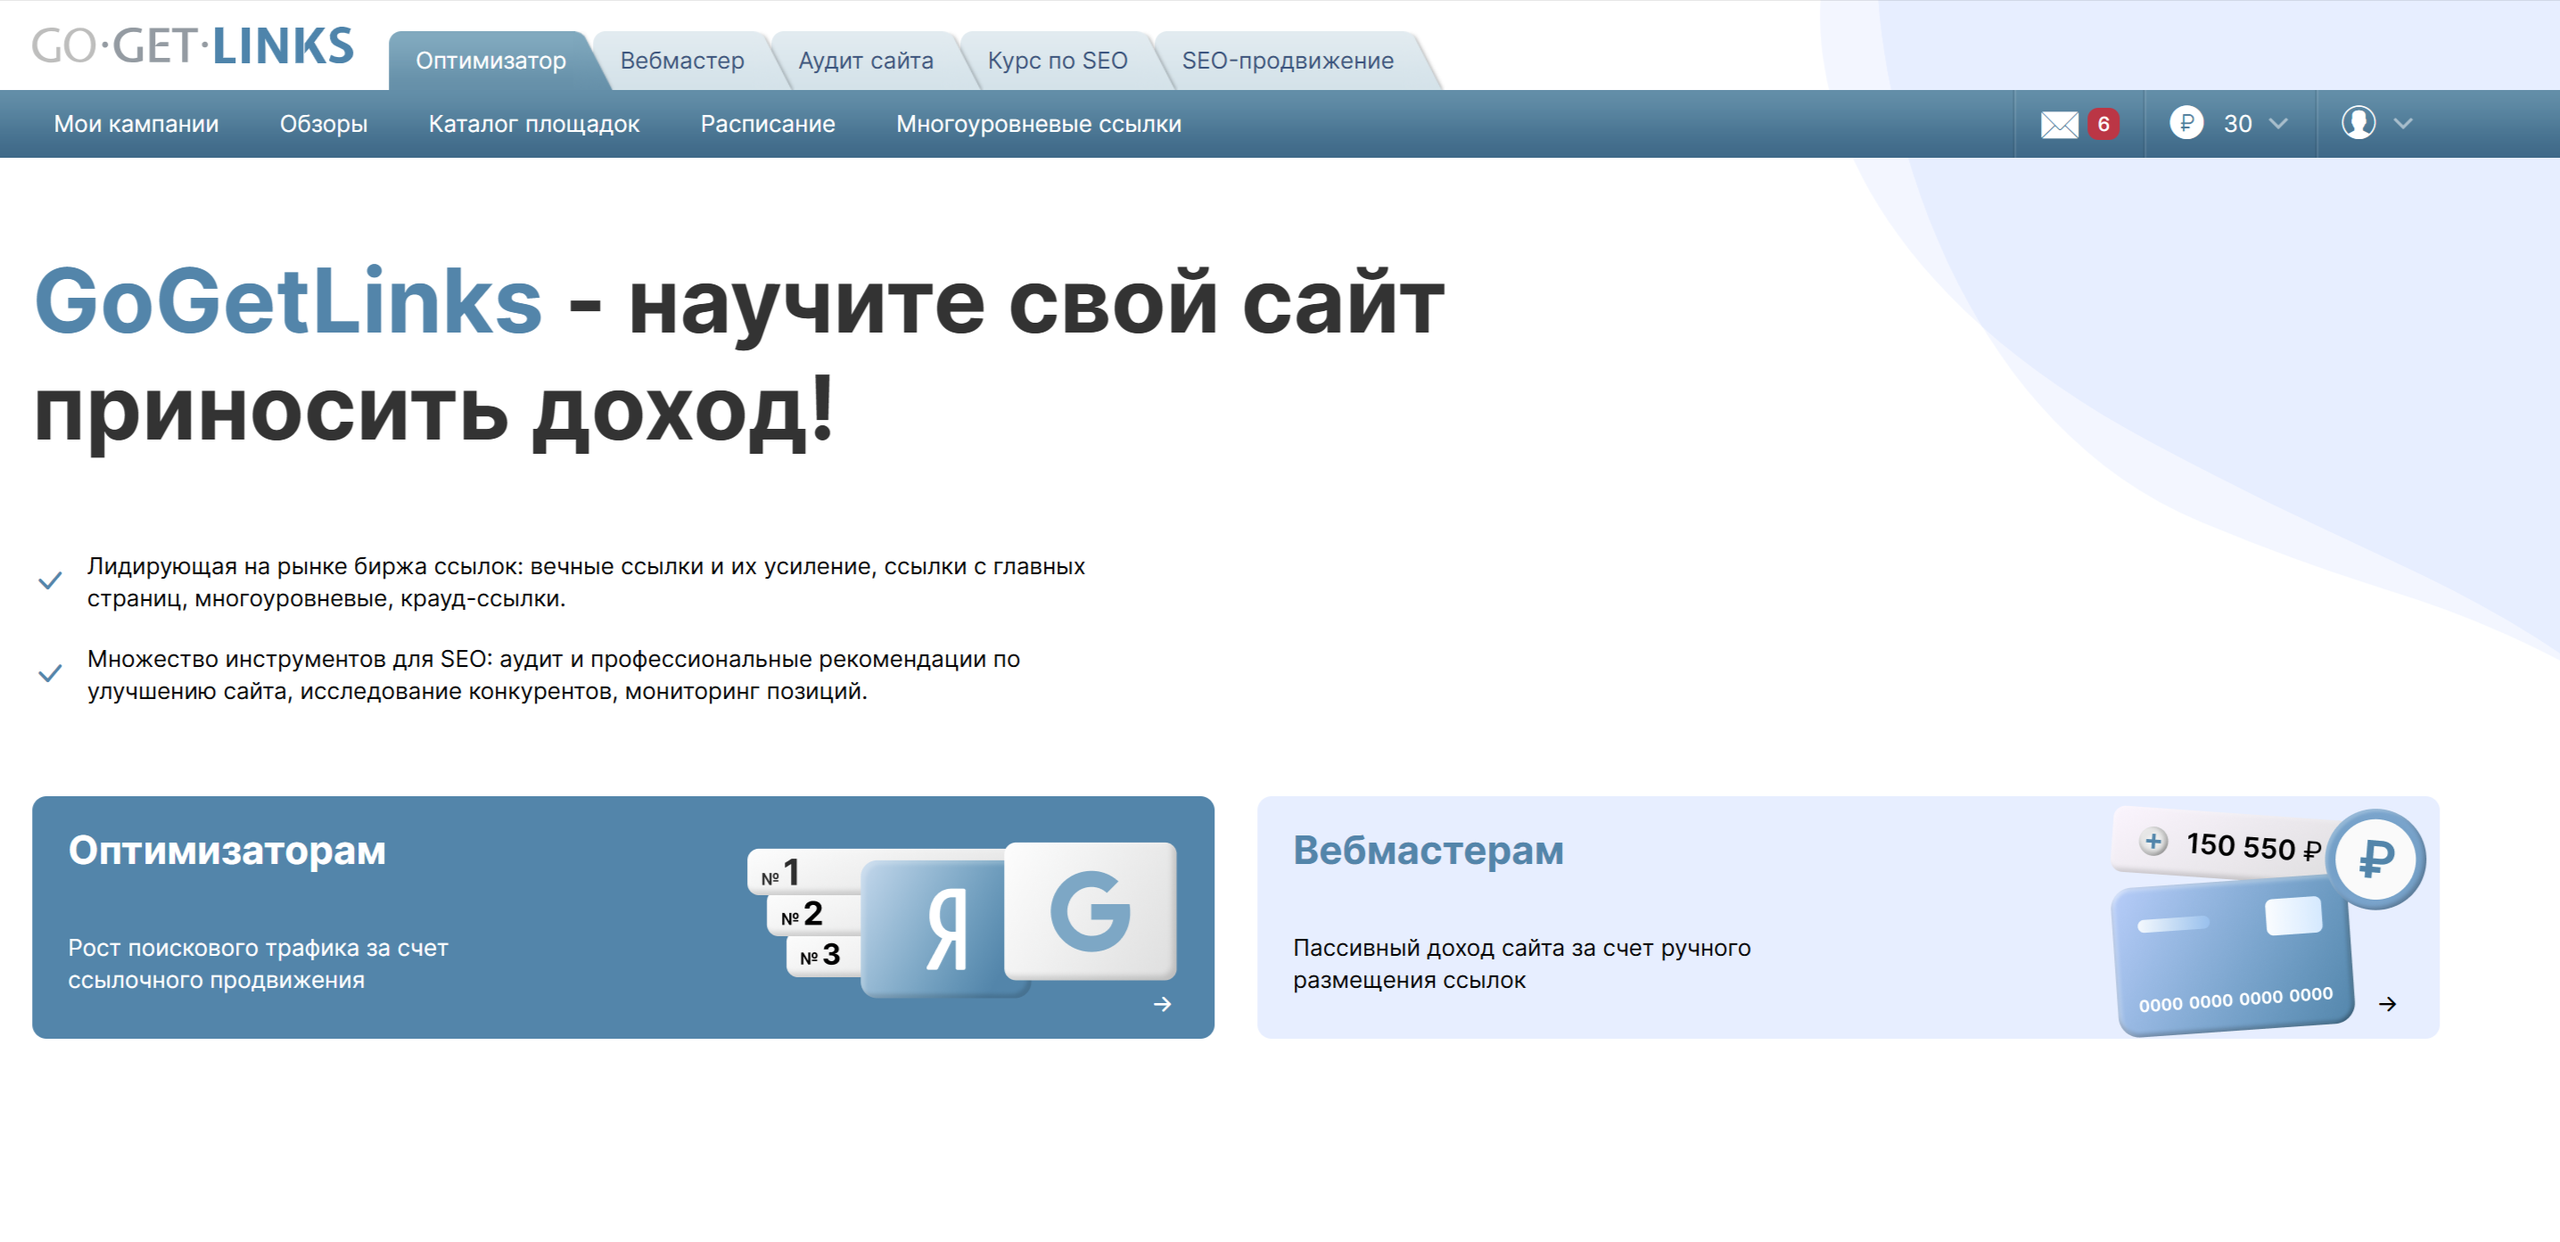The width and height of the screenshot is (2560, 1242).
Task: Open the SEO-продвижение tab
Action: [1288, 60]
